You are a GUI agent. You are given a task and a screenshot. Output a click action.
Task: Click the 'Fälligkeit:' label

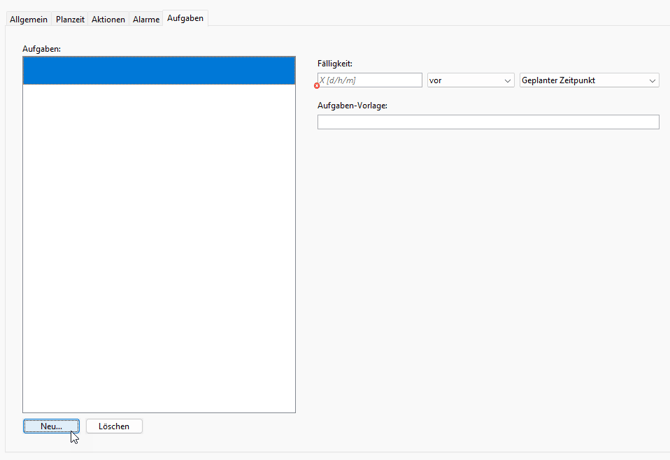[x=335, y=64]
